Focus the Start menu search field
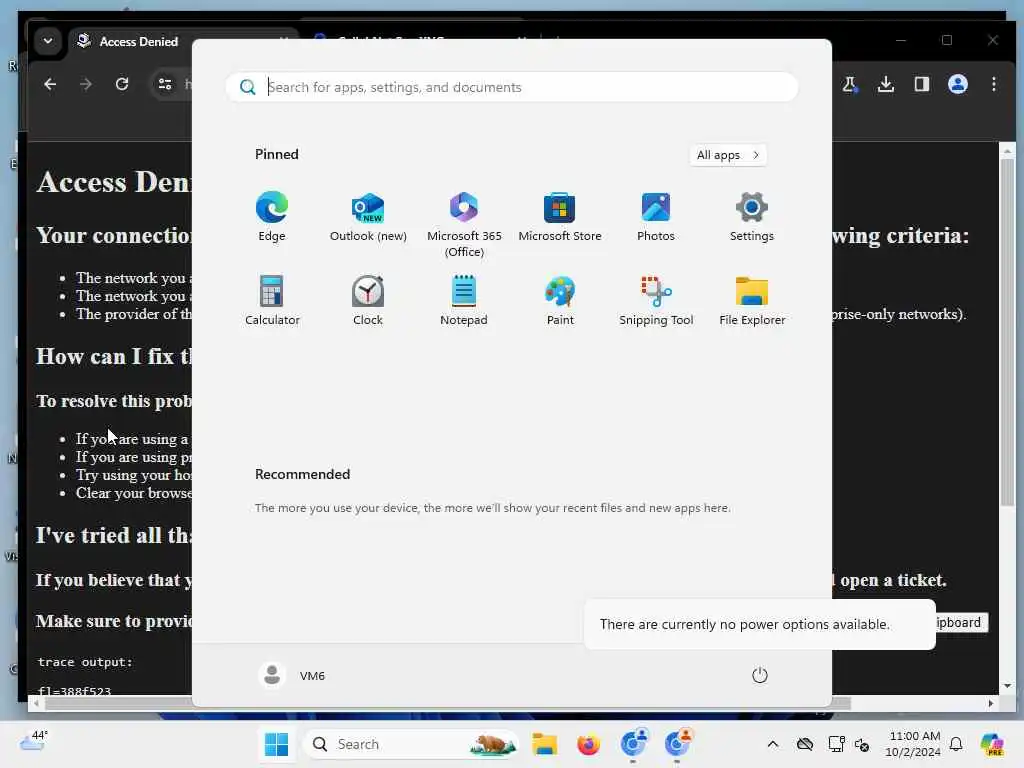This screenshot has height=768, width=1024. [512, 87]
